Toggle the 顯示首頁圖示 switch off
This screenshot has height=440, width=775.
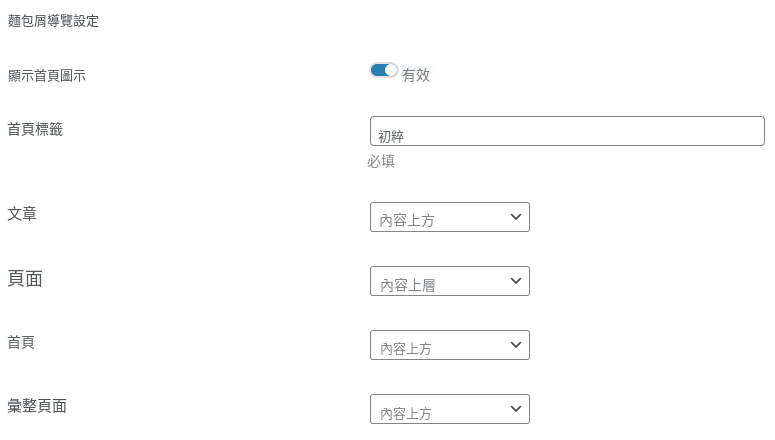384,70
